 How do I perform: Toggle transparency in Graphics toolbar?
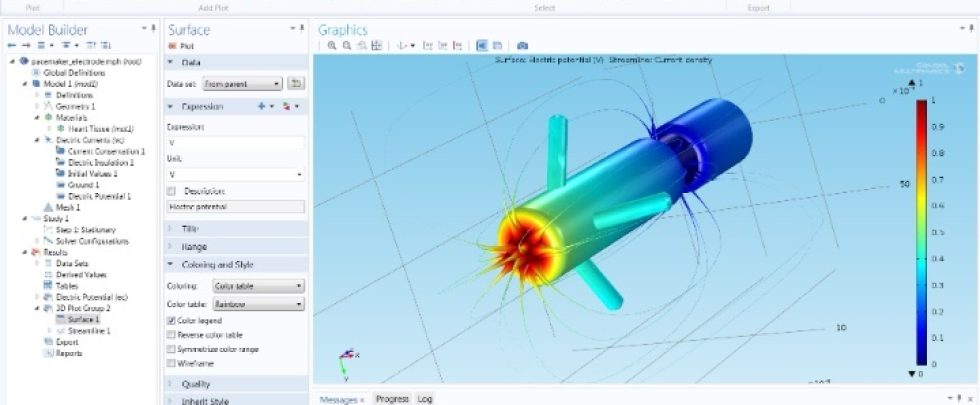[498, 46]
